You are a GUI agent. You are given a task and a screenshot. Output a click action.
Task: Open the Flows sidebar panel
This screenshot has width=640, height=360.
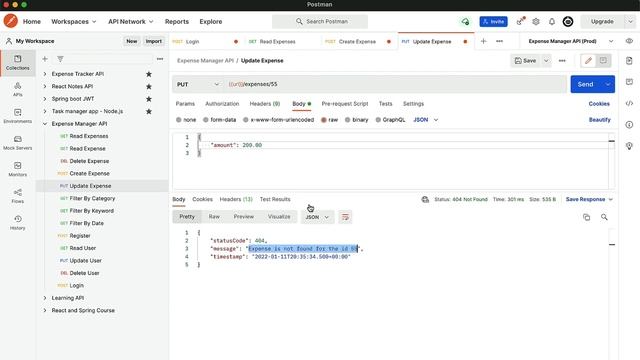pyautogui.click(x=18, y=196)
